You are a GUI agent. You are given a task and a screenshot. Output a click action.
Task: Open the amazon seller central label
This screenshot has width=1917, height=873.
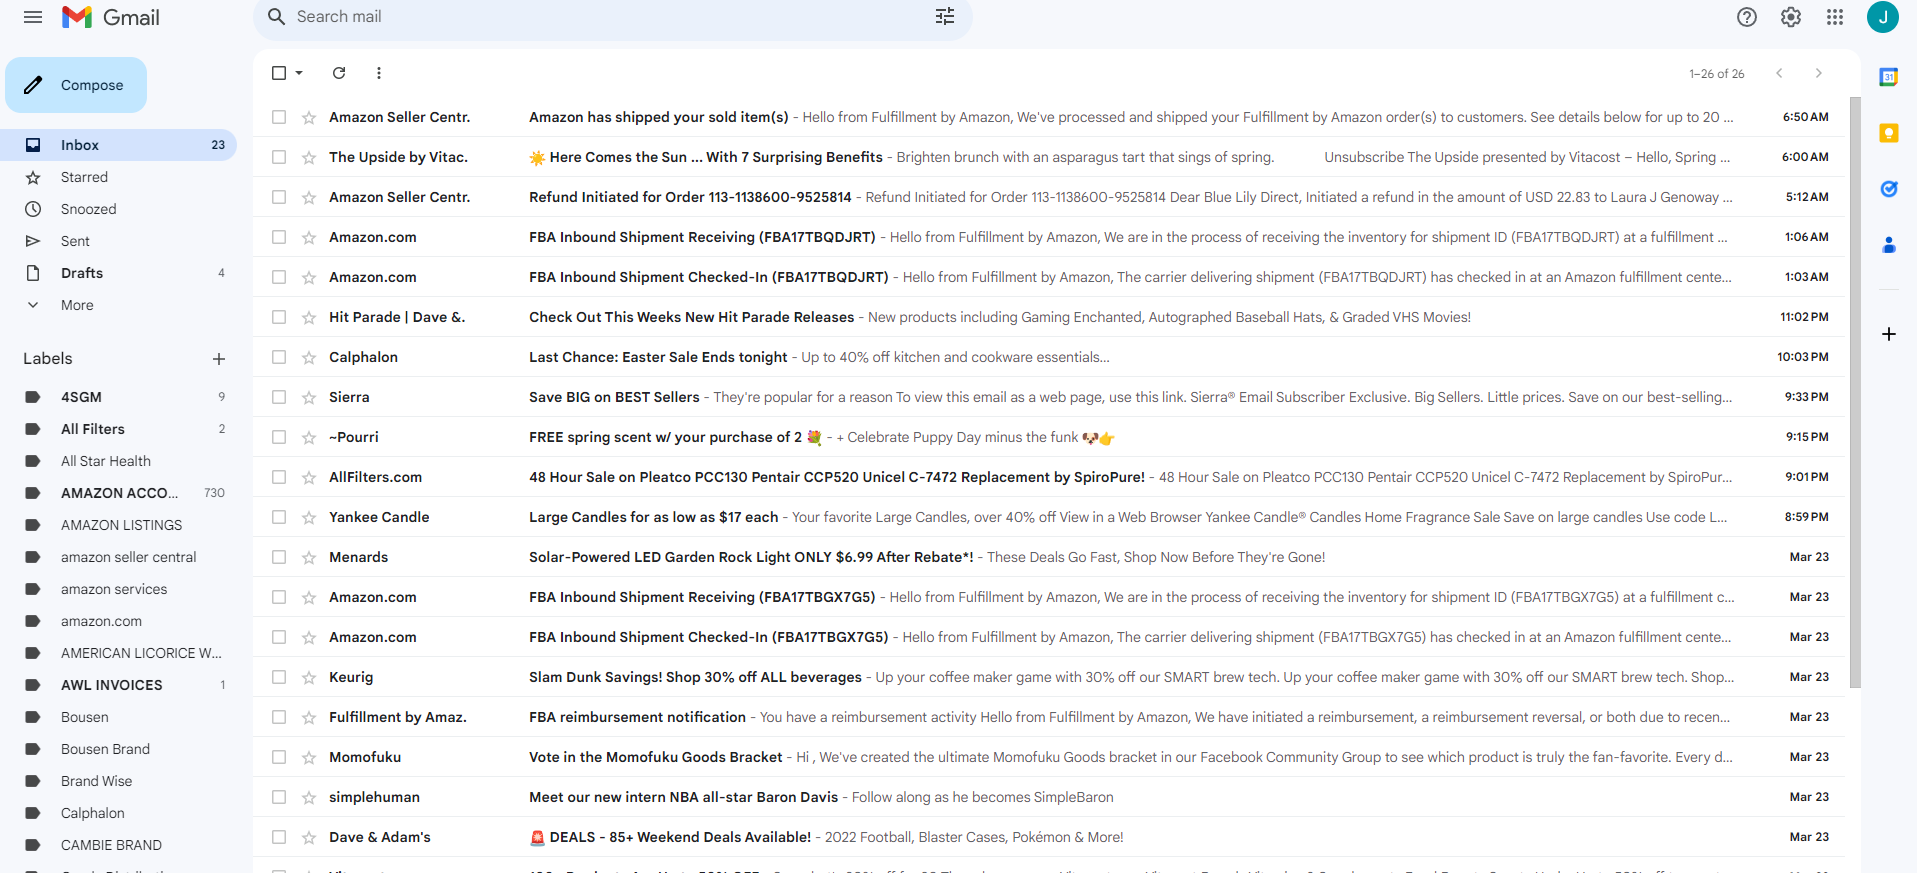118,557
